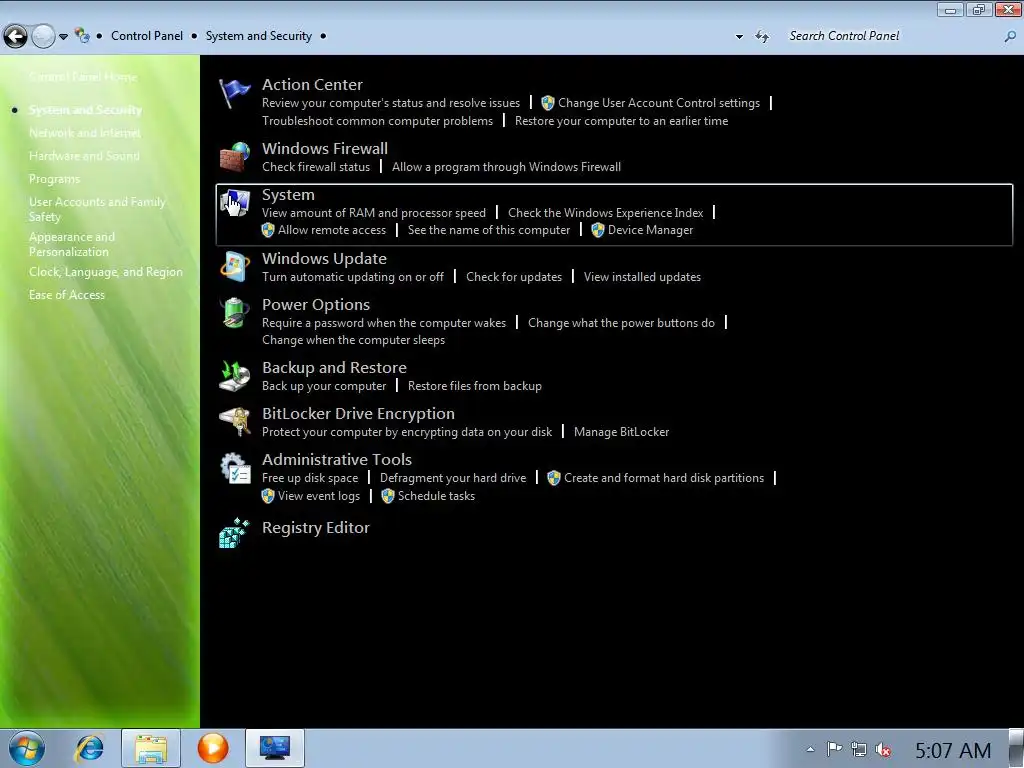Click the Control Panel taskbar button

point(275,748)
